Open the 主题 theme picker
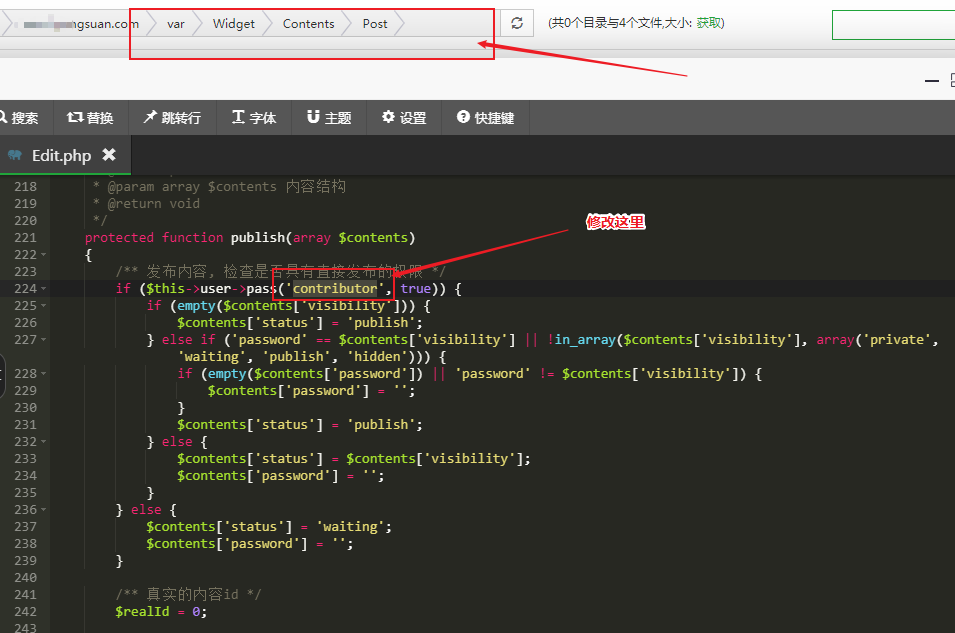Image resolution: width=955 pixels, height=633 pixels. (x=329, y=118)
